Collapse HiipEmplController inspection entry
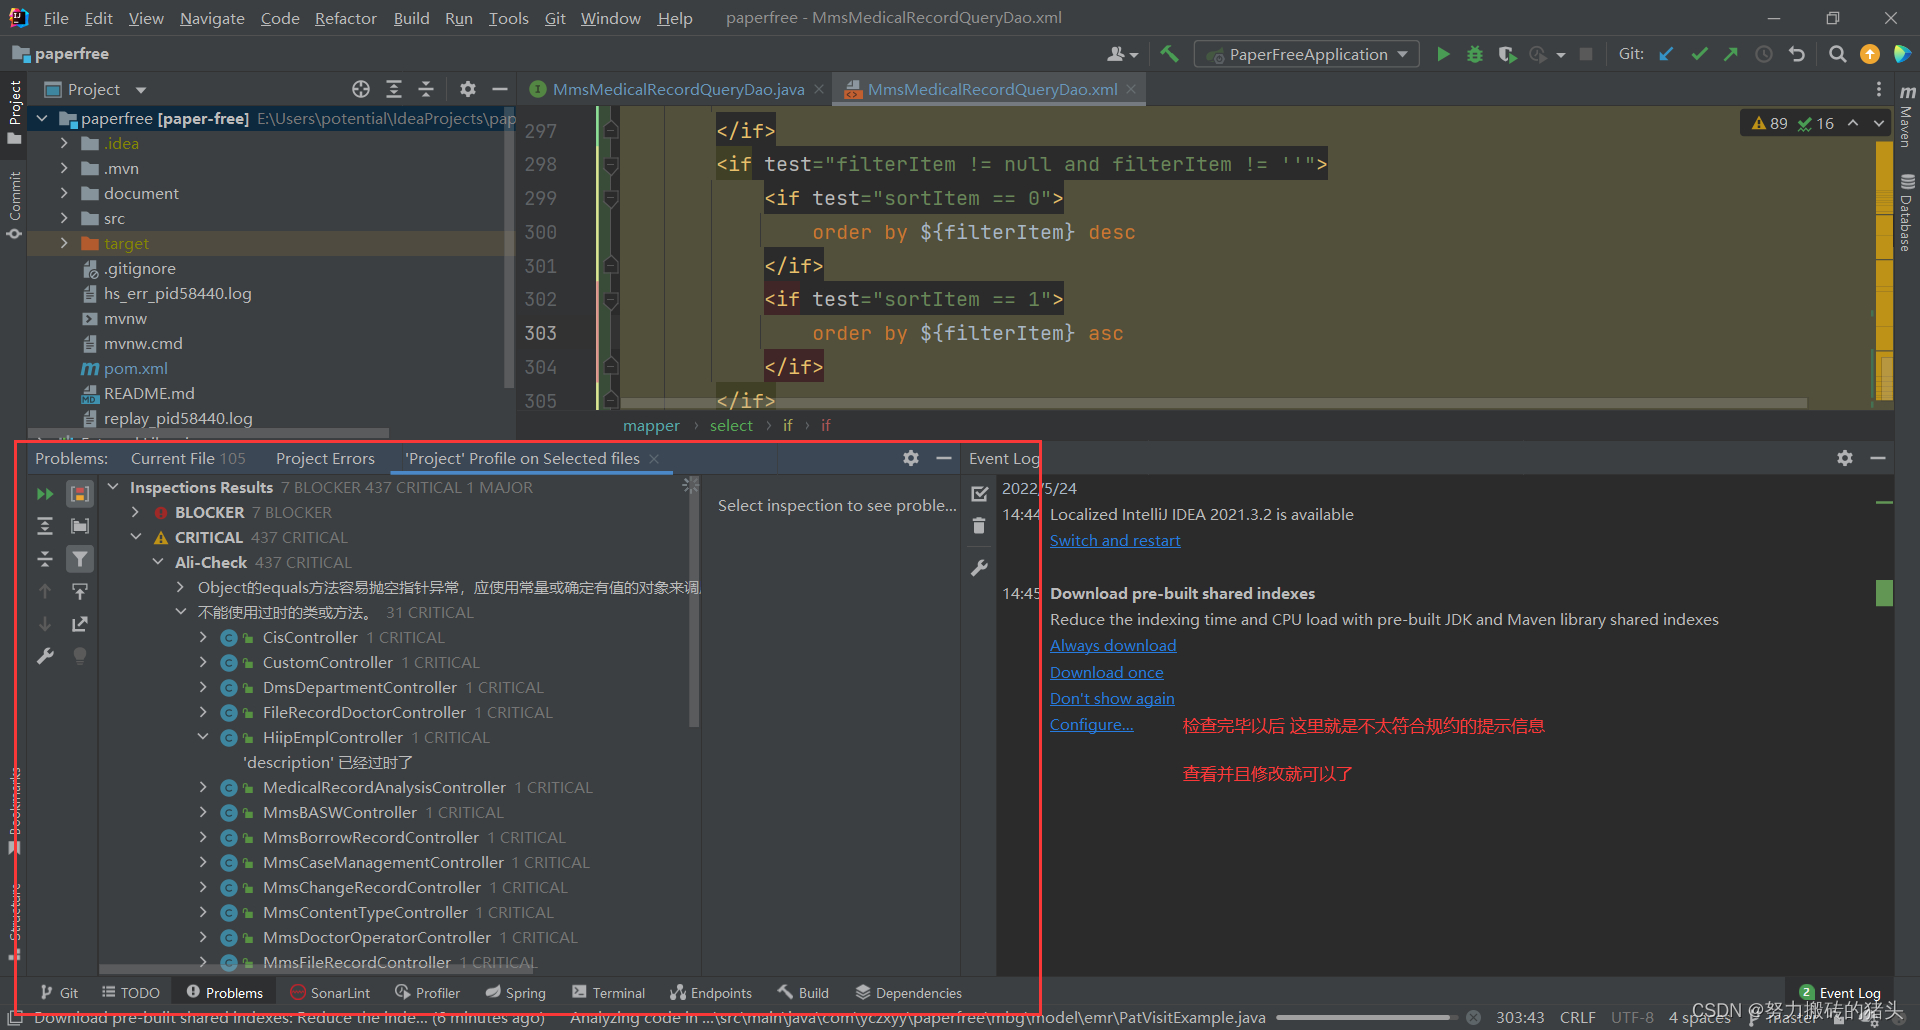Image resolution: width=1920 pixels, height=1030 pixels. click(x=203, y=737)
